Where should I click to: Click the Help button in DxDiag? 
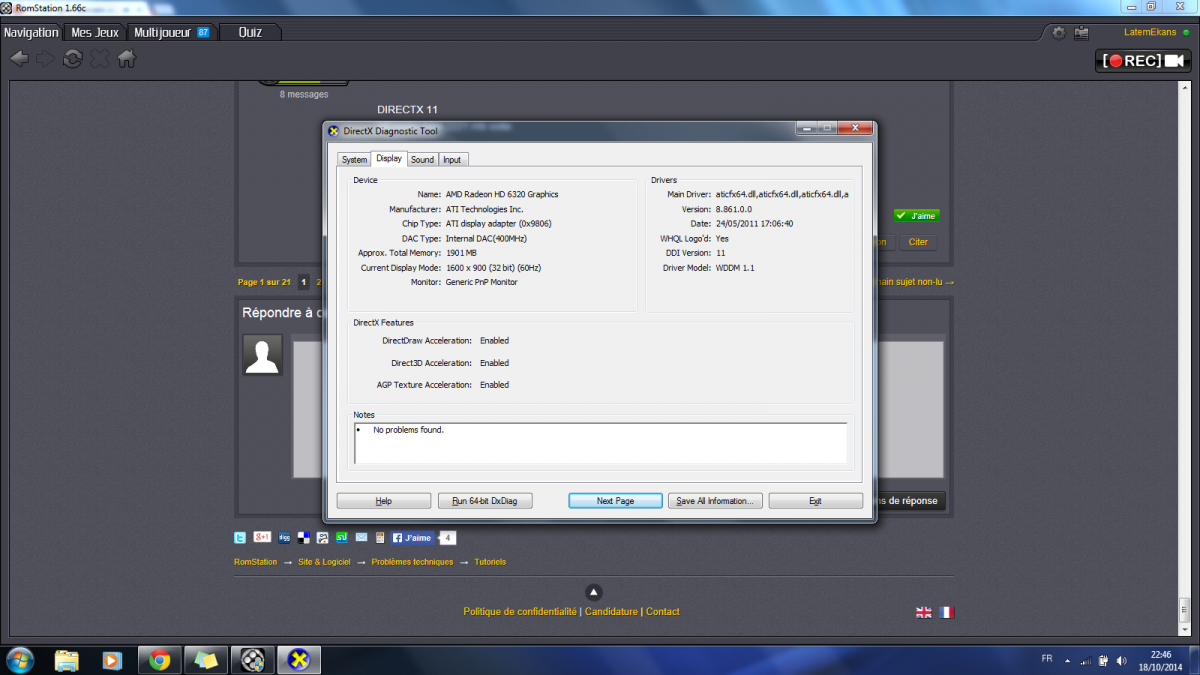[x=383, y=501]
